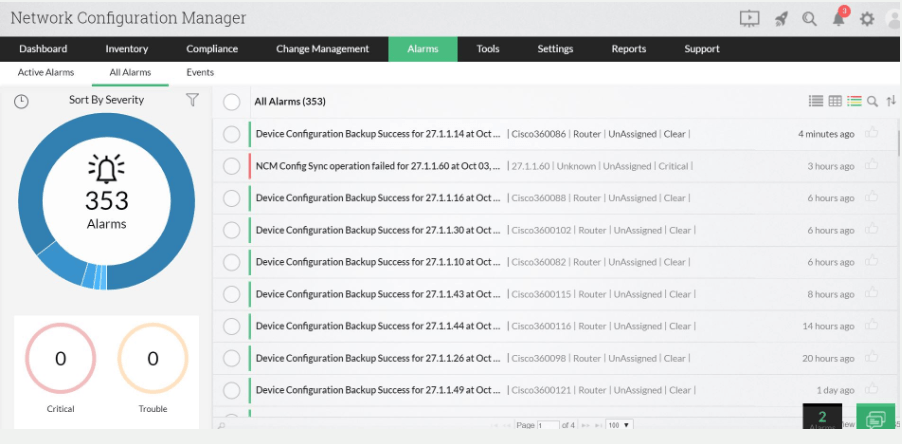Open the presentation video icon in header

[x=749, y=18]
